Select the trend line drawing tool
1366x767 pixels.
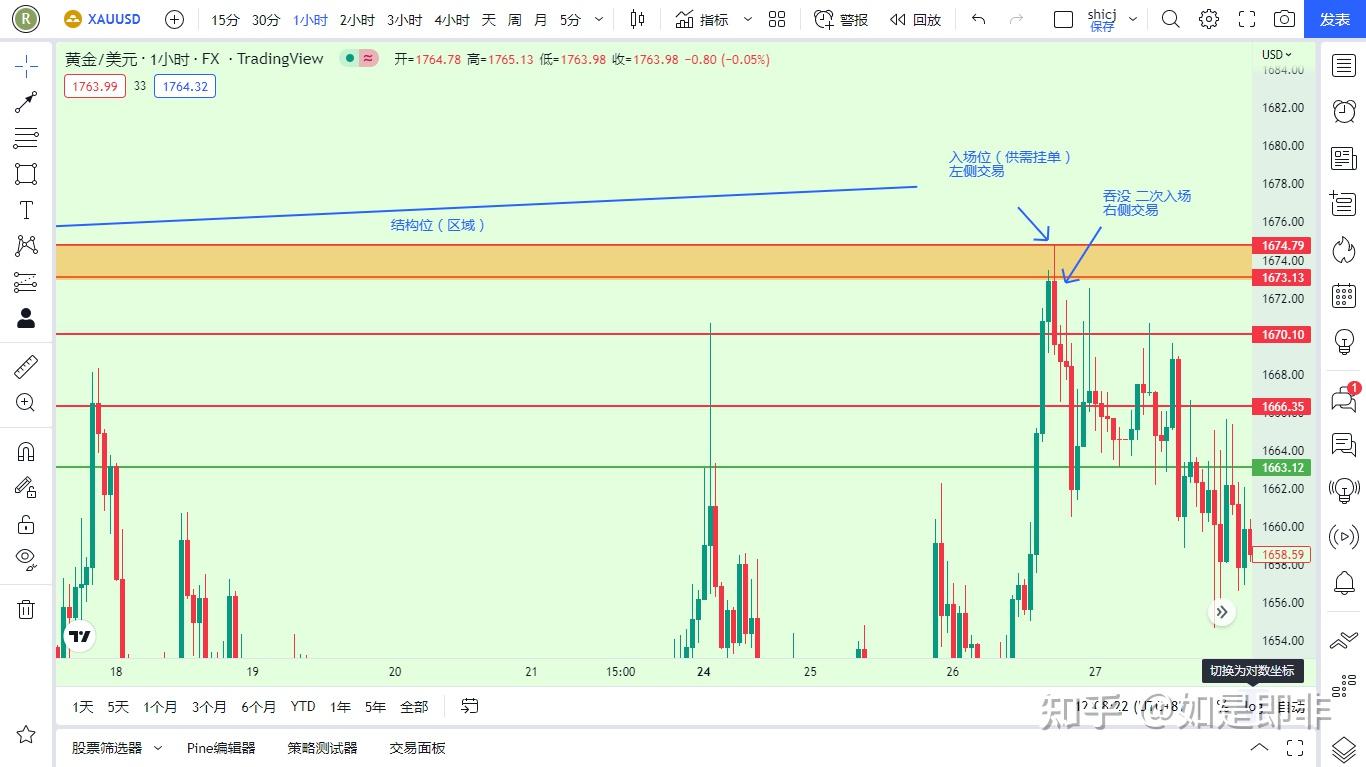point(26,102)
